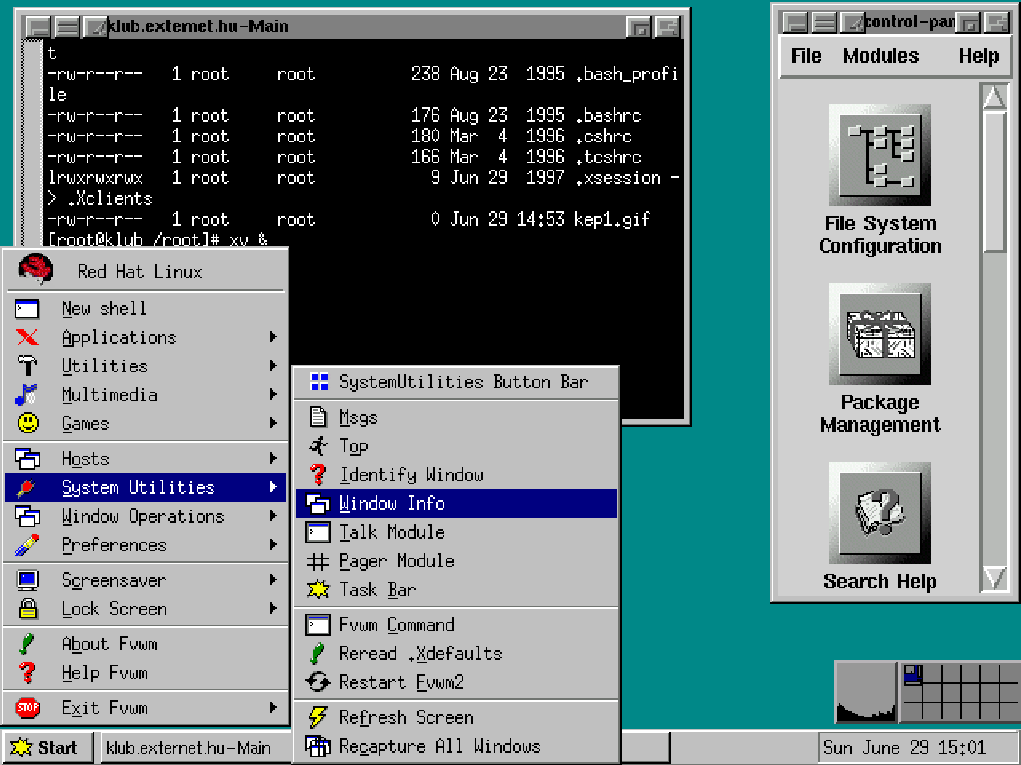Click the kep1.gif filename in terminal
Screen dimensions: 1021x765
point(611,219)
